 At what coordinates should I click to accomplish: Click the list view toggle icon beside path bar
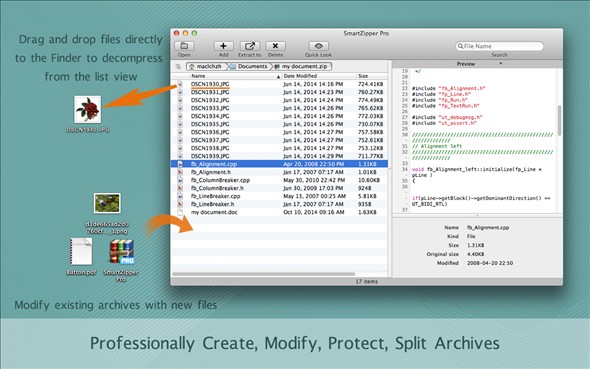(178, 67)
